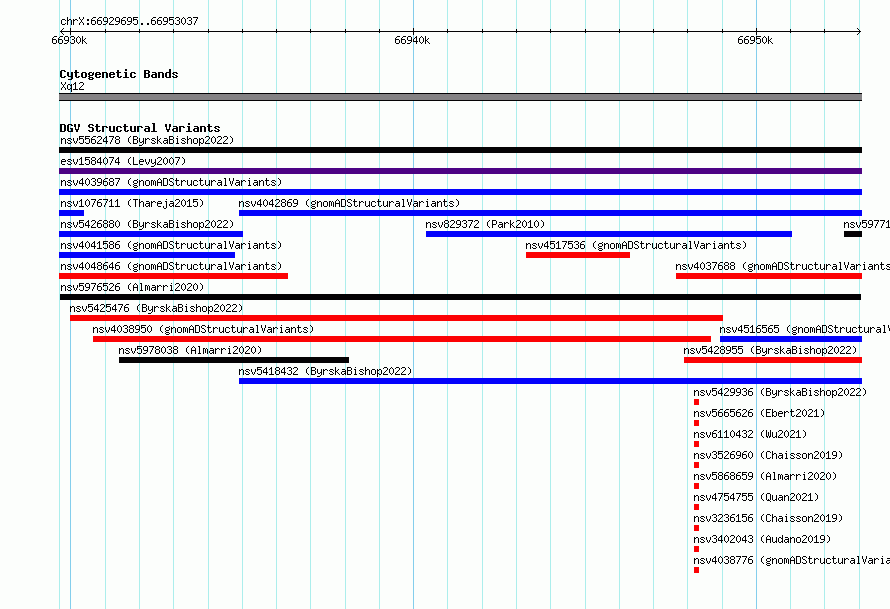The width and height of the screenshot is (890, 609).
Task: Open the nsv4517536 variant label
Action: tap(636, 245)
